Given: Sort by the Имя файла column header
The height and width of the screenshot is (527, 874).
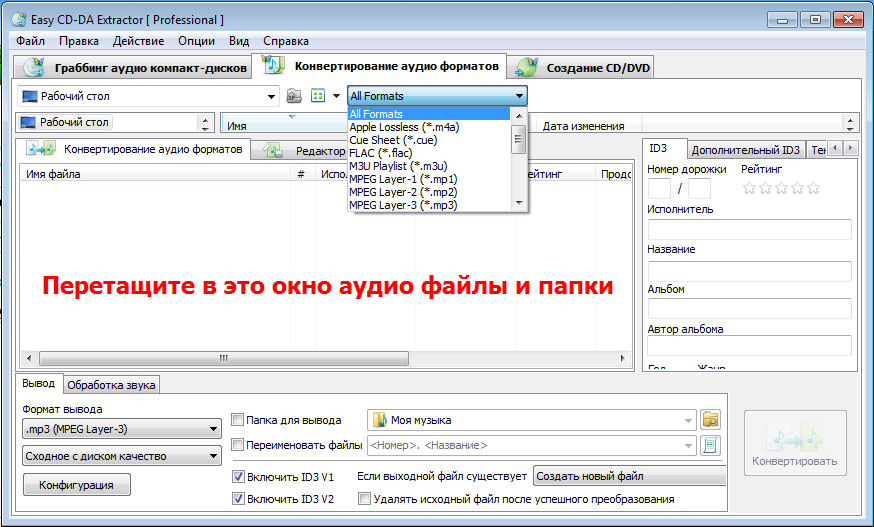Looking at the screenshot, I should pos(155,174).
